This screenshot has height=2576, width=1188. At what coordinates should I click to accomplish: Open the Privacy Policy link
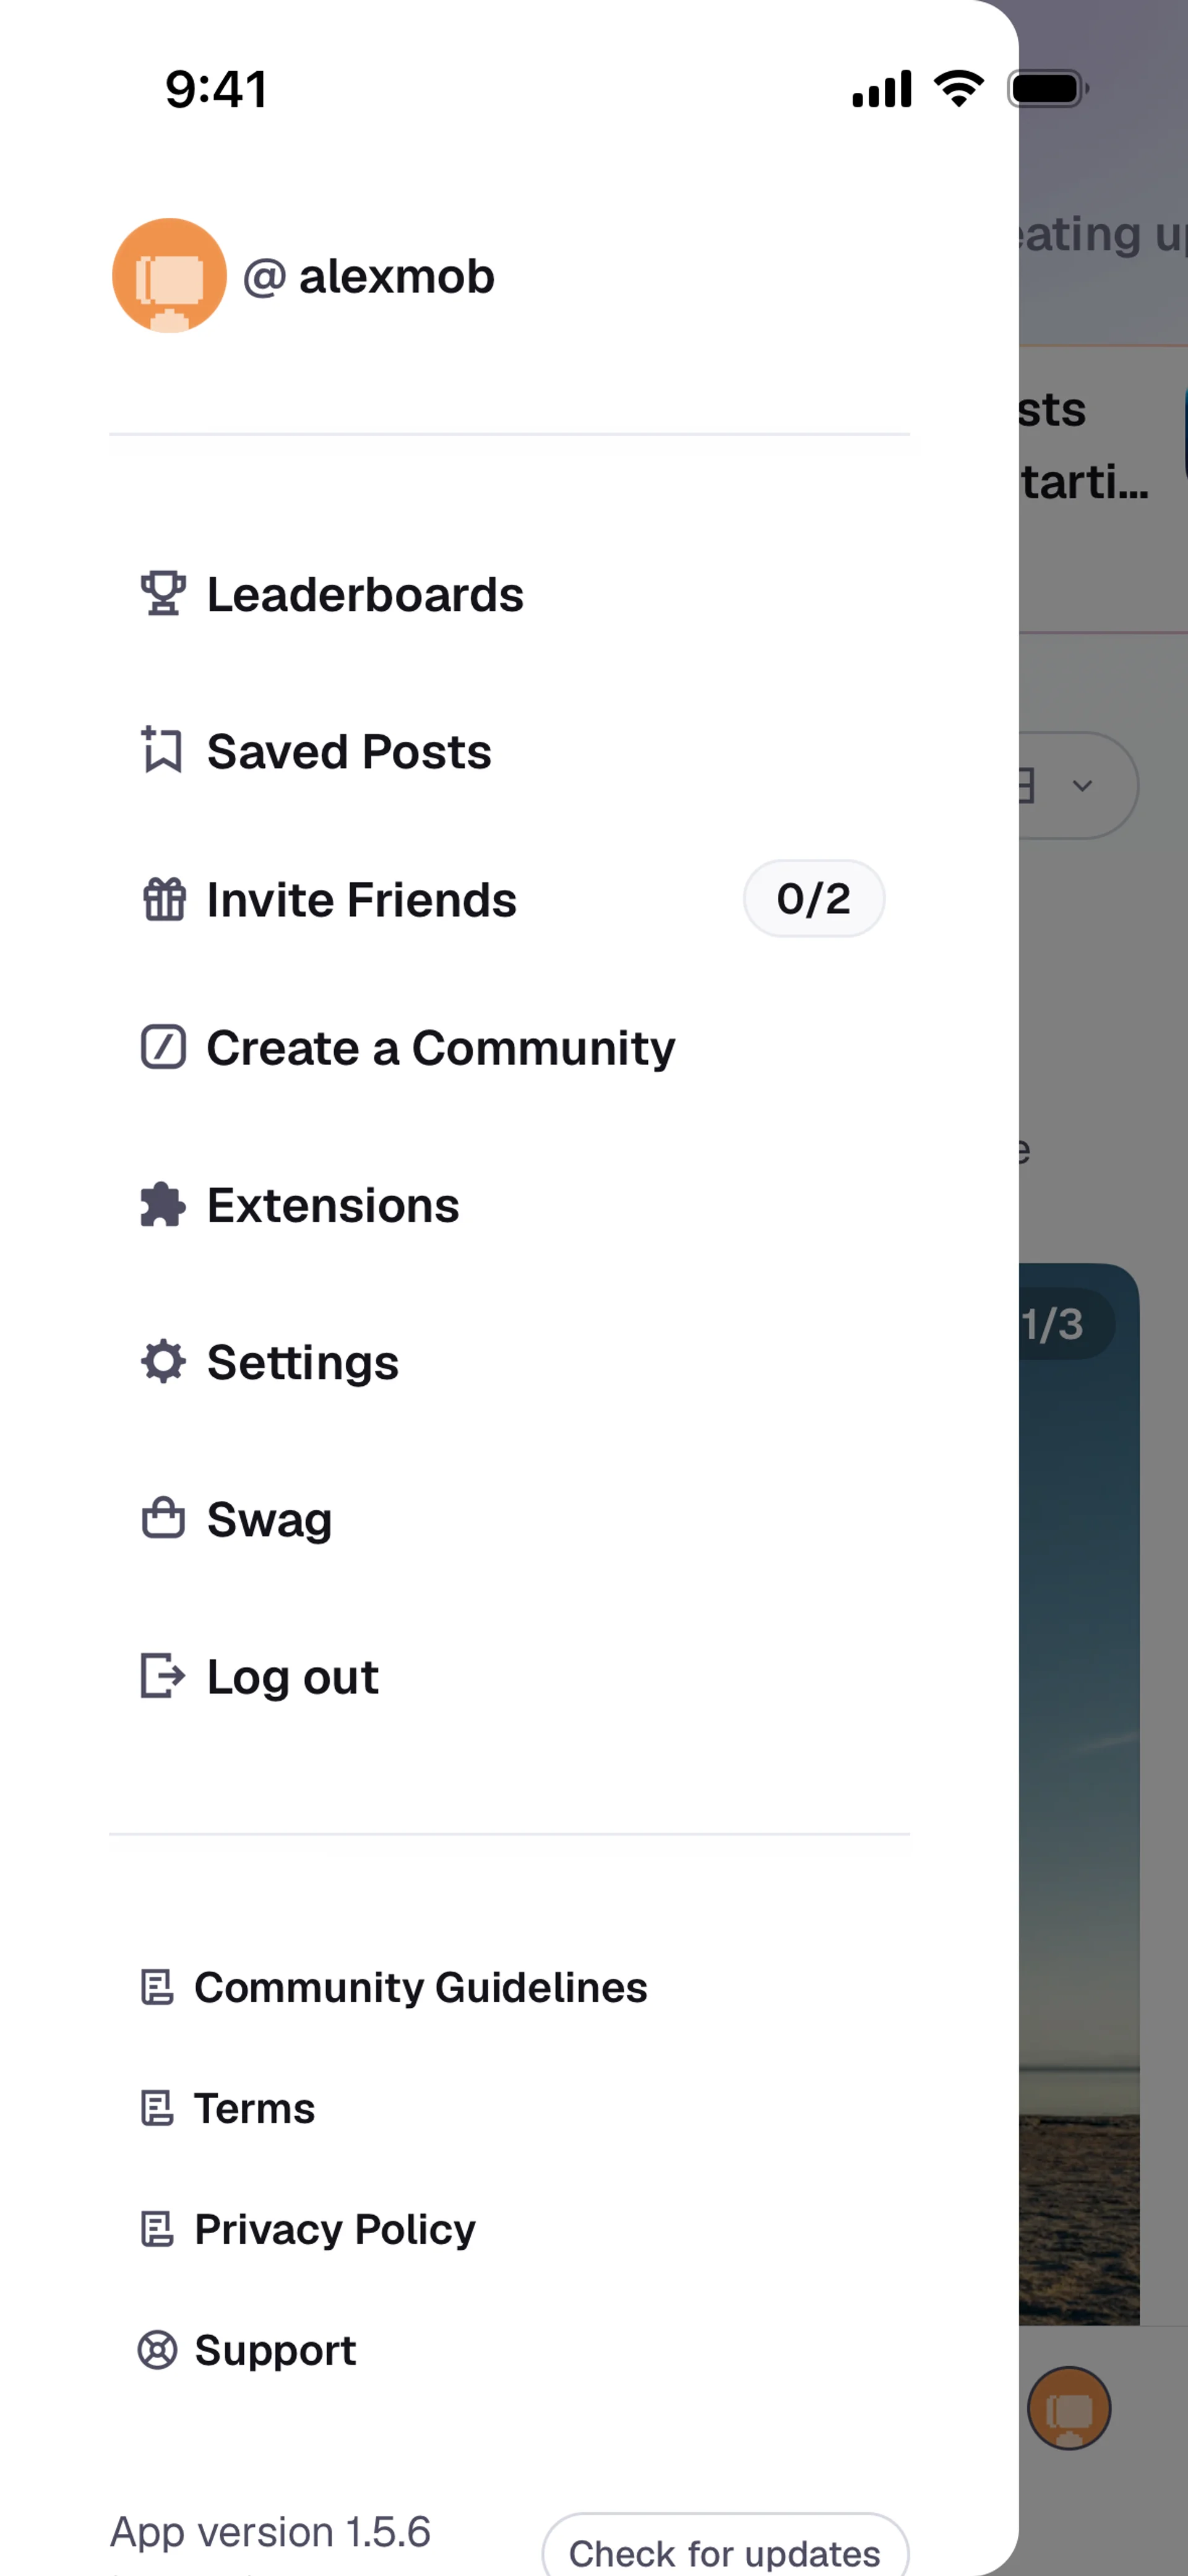334,2229
